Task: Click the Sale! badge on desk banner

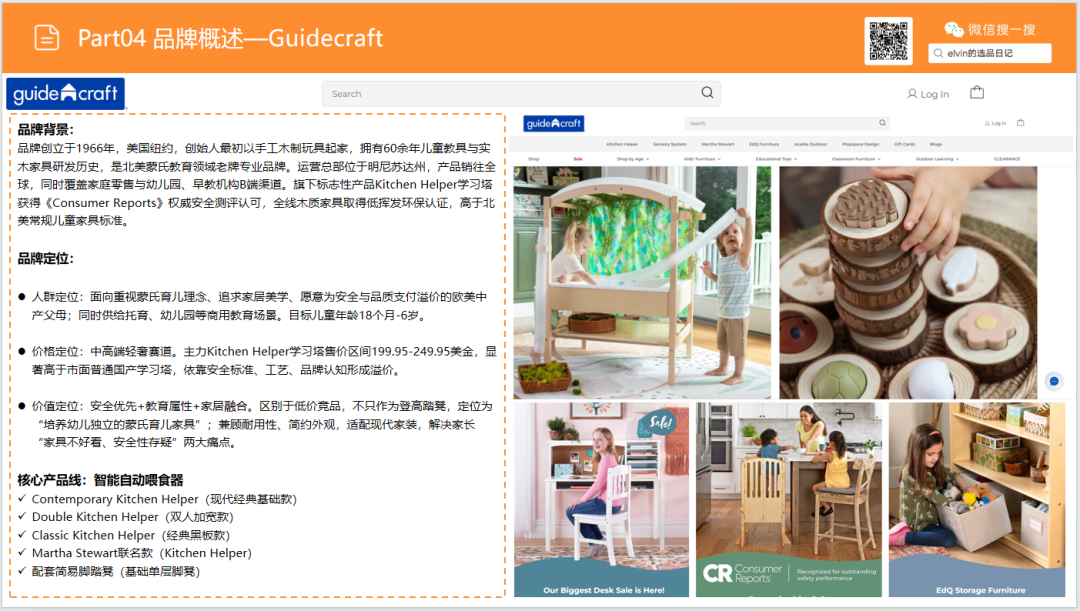Action: click(x=660, y=422)
